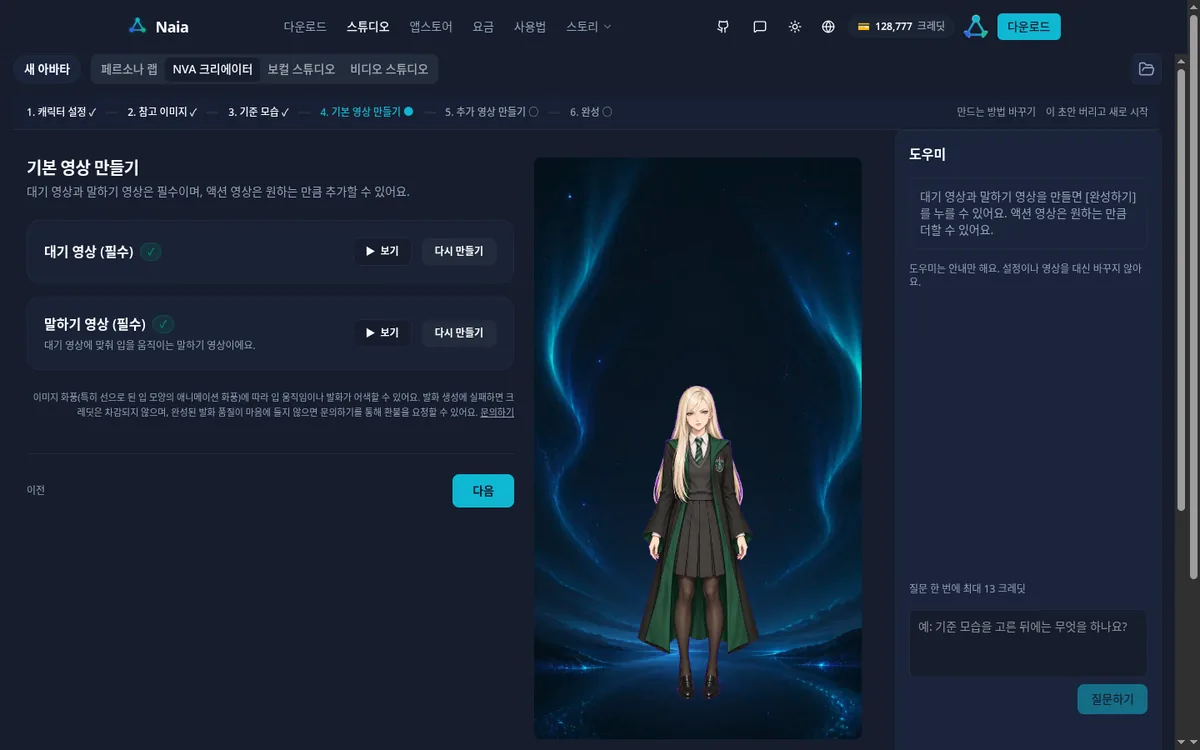
Task: Go to step 3. 기준 모습
Action: coord(258,112)
